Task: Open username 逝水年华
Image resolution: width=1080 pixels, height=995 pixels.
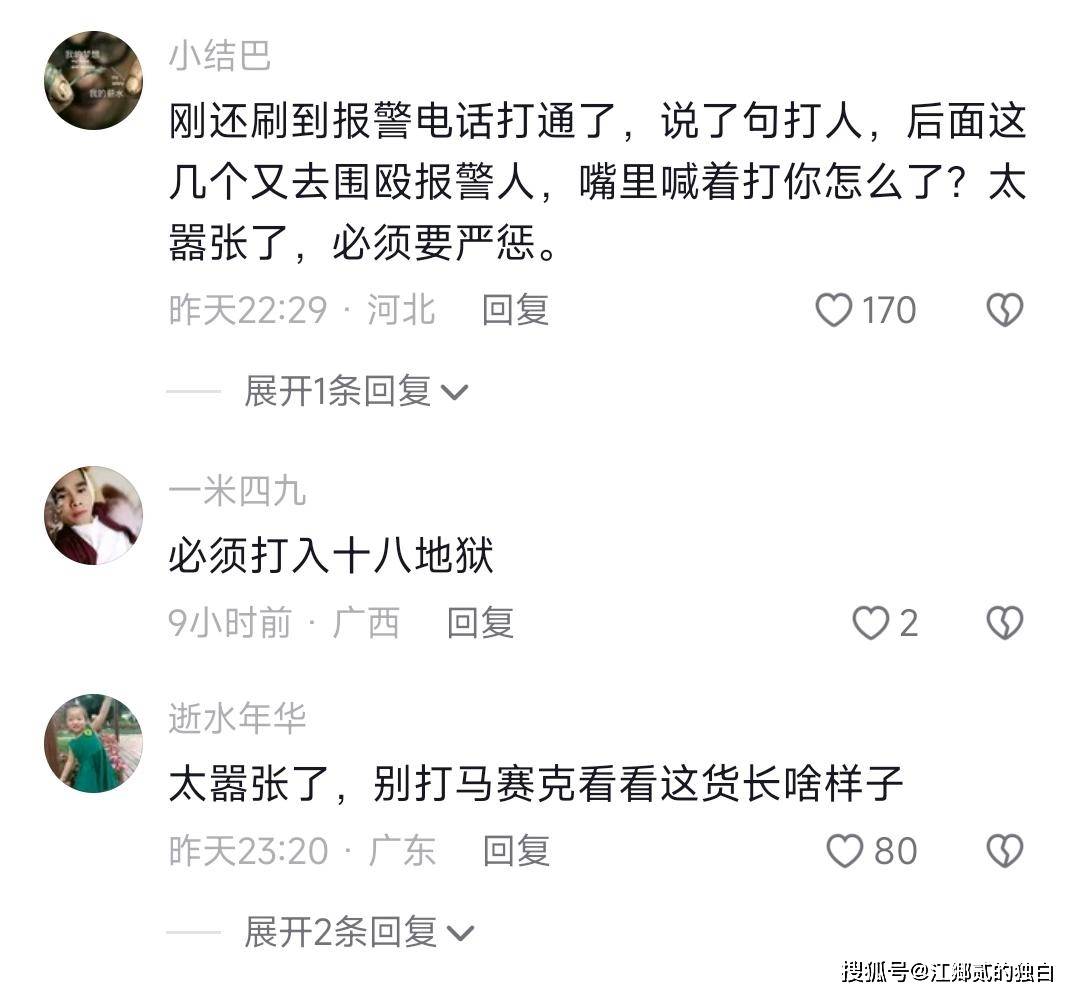Action: 237,720
